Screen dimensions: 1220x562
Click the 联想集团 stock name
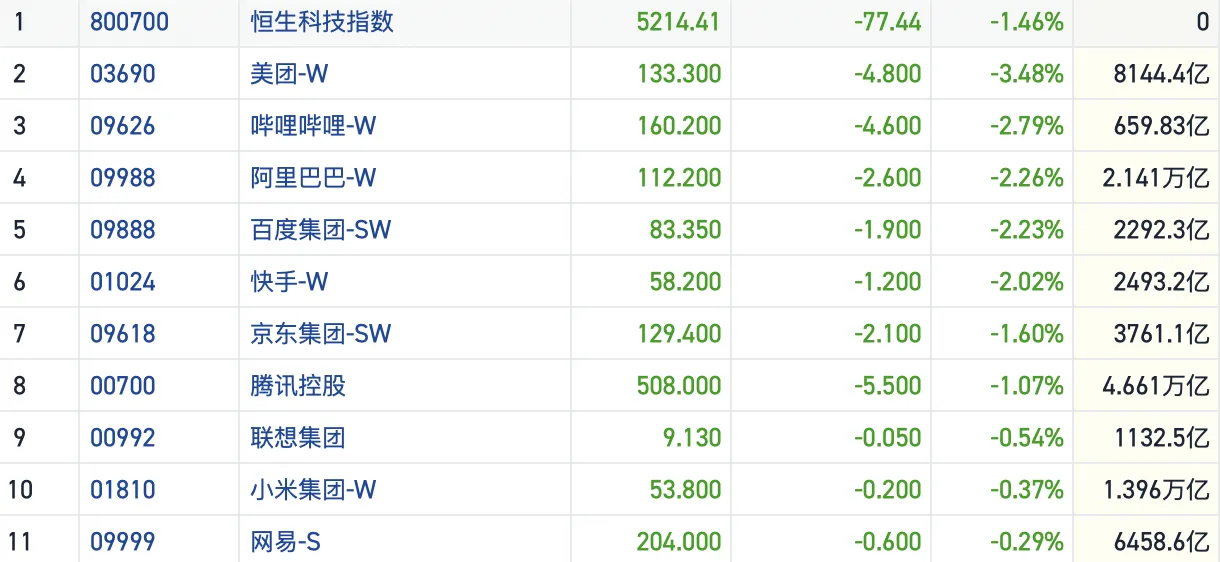(x=298, y=438)
